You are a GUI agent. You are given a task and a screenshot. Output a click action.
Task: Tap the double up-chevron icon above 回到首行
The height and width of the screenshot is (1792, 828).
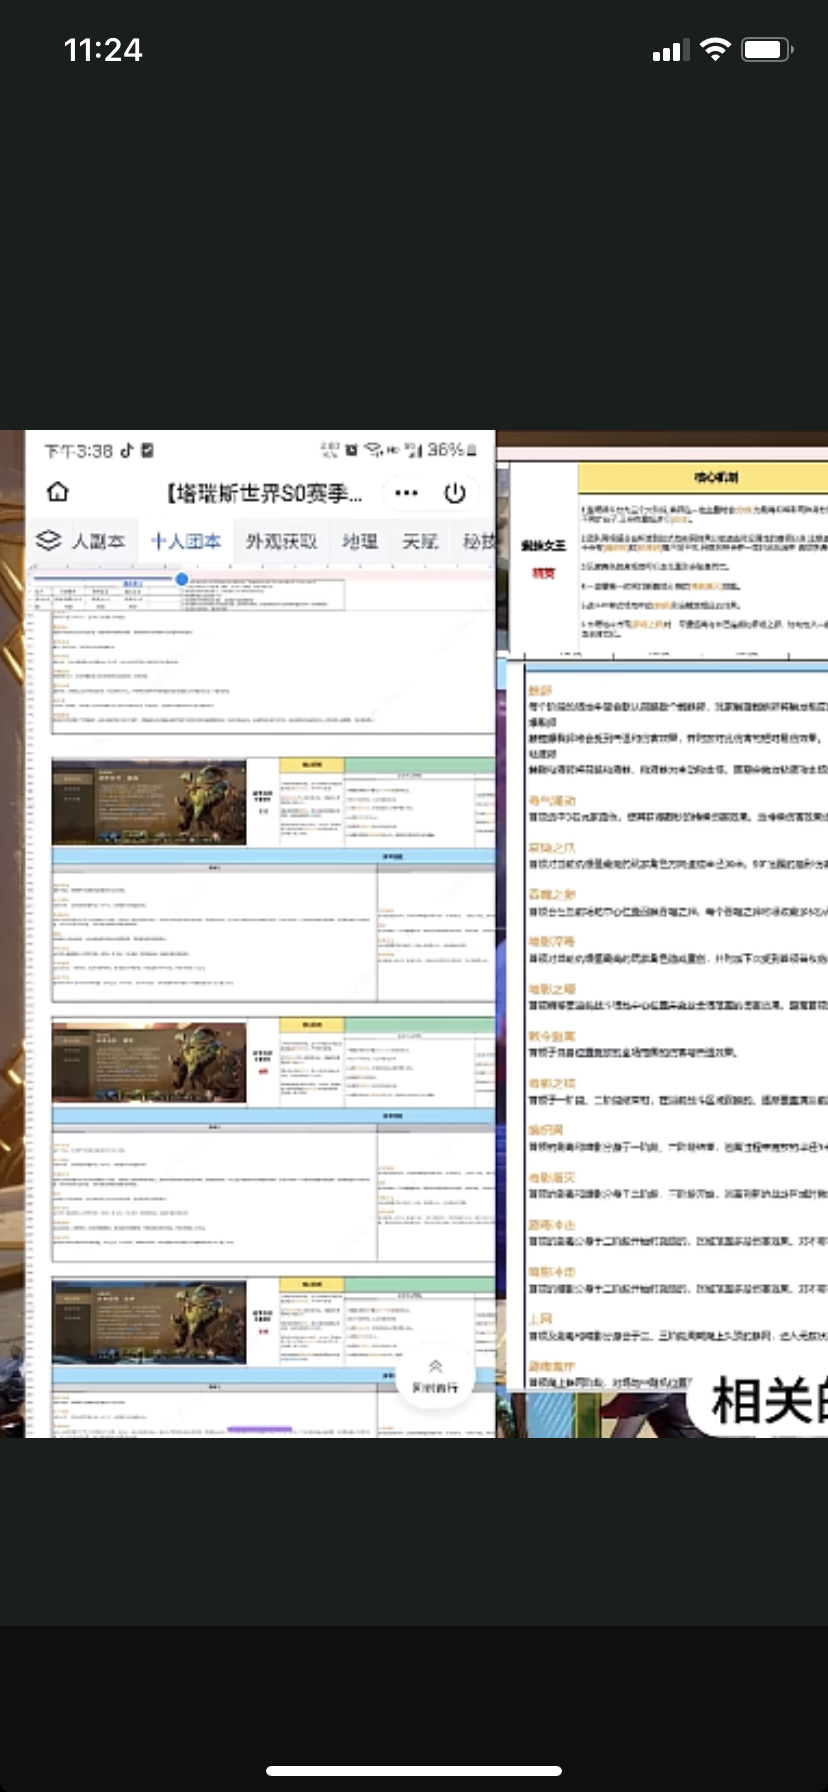[x=435, y=1366]
